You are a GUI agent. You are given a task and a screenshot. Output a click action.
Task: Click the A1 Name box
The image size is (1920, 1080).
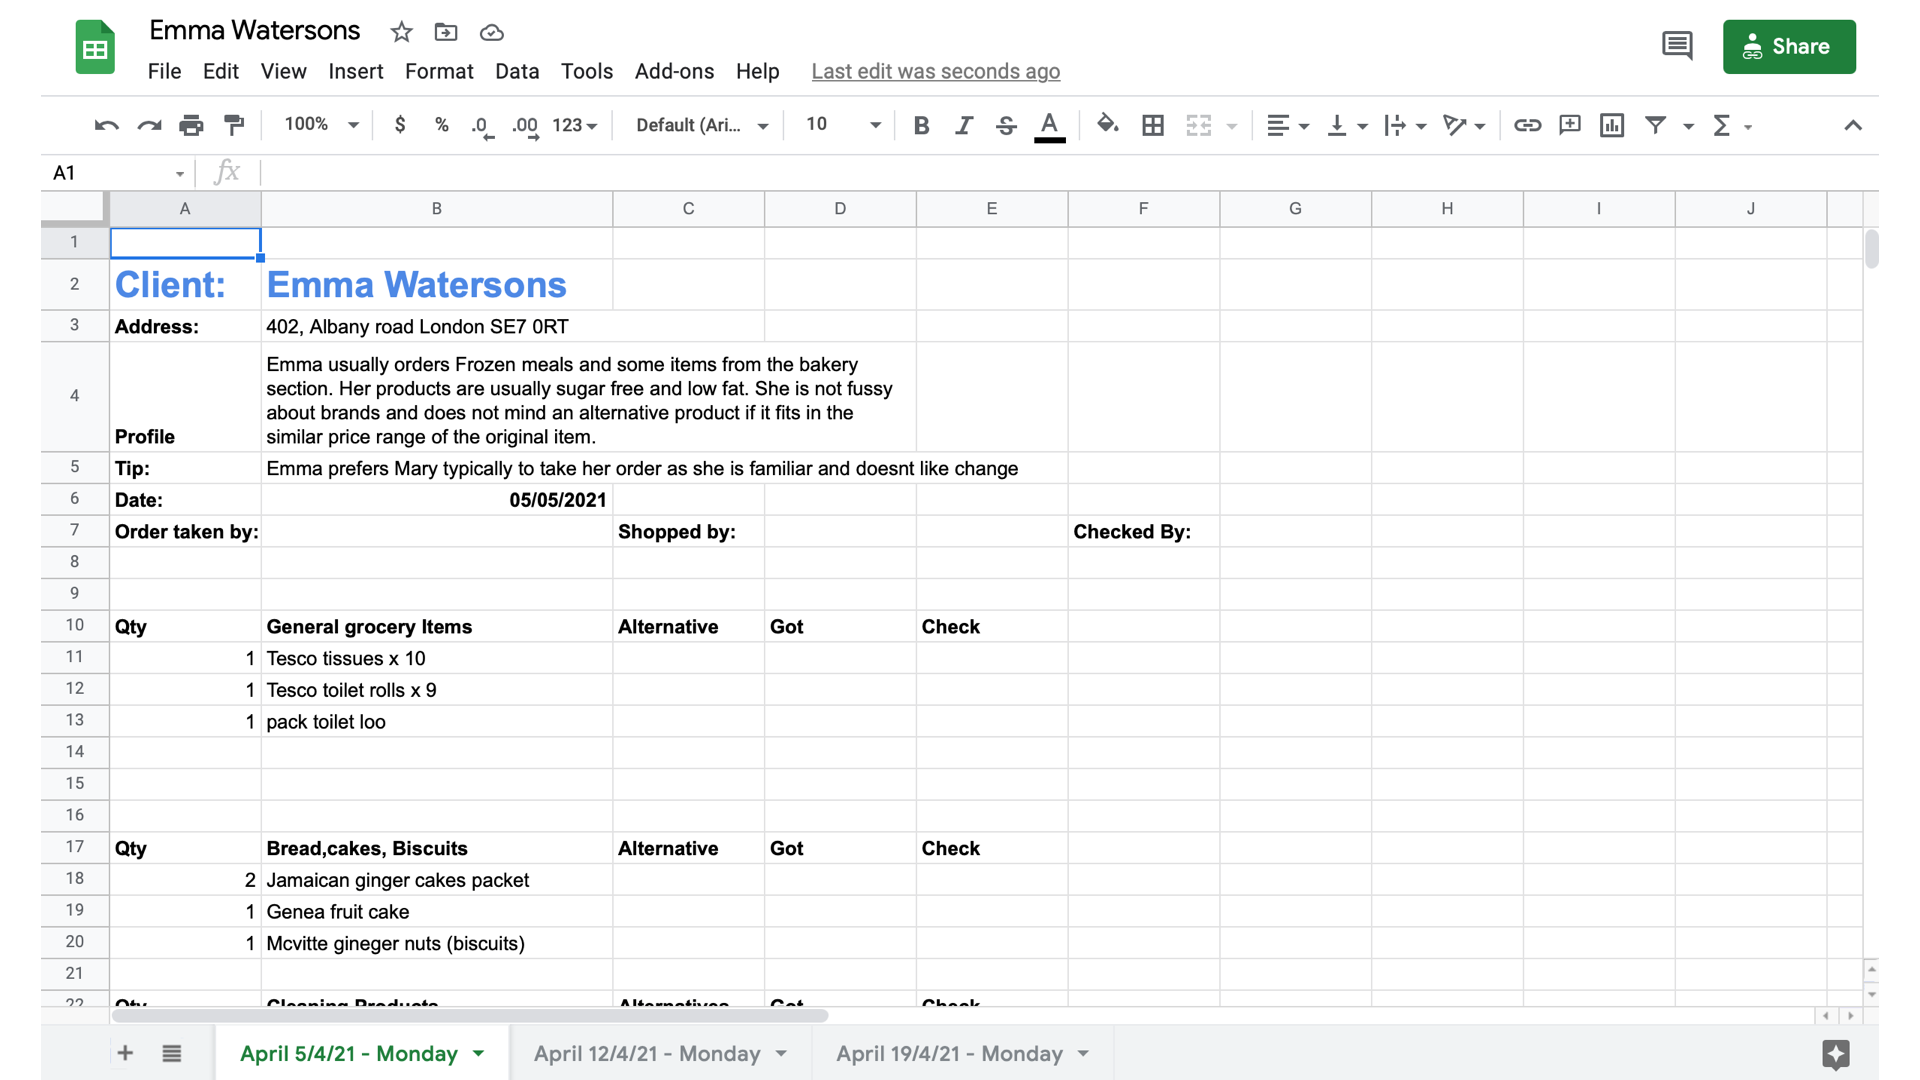point(117,173)
